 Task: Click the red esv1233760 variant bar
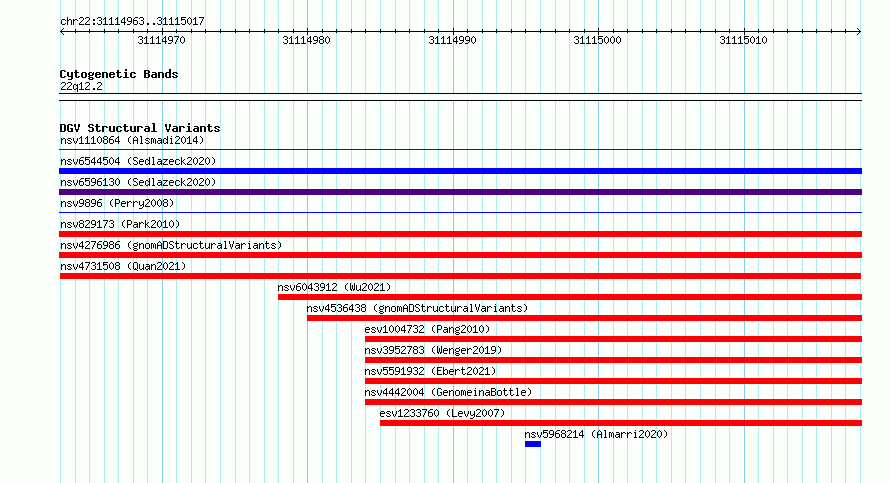click(x=621, y=423)
